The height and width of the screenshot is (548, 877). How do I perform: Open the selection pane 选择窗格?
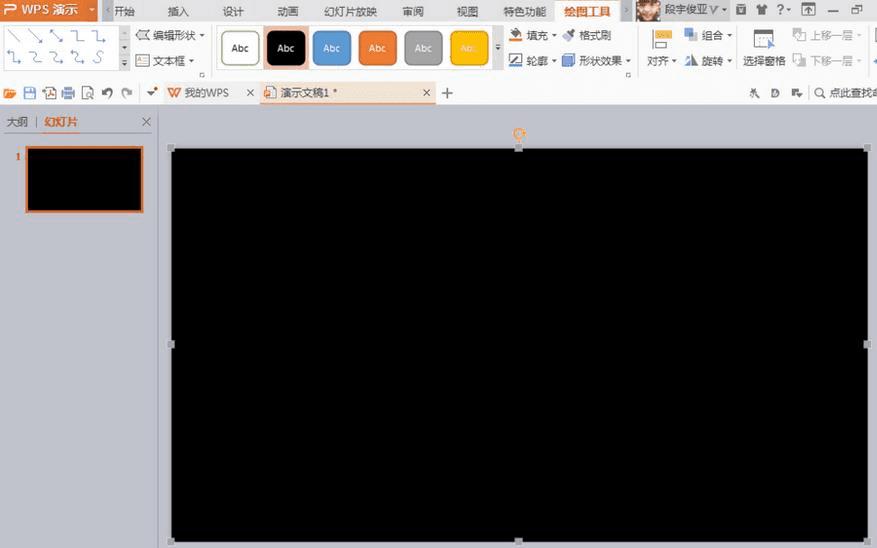764,48
